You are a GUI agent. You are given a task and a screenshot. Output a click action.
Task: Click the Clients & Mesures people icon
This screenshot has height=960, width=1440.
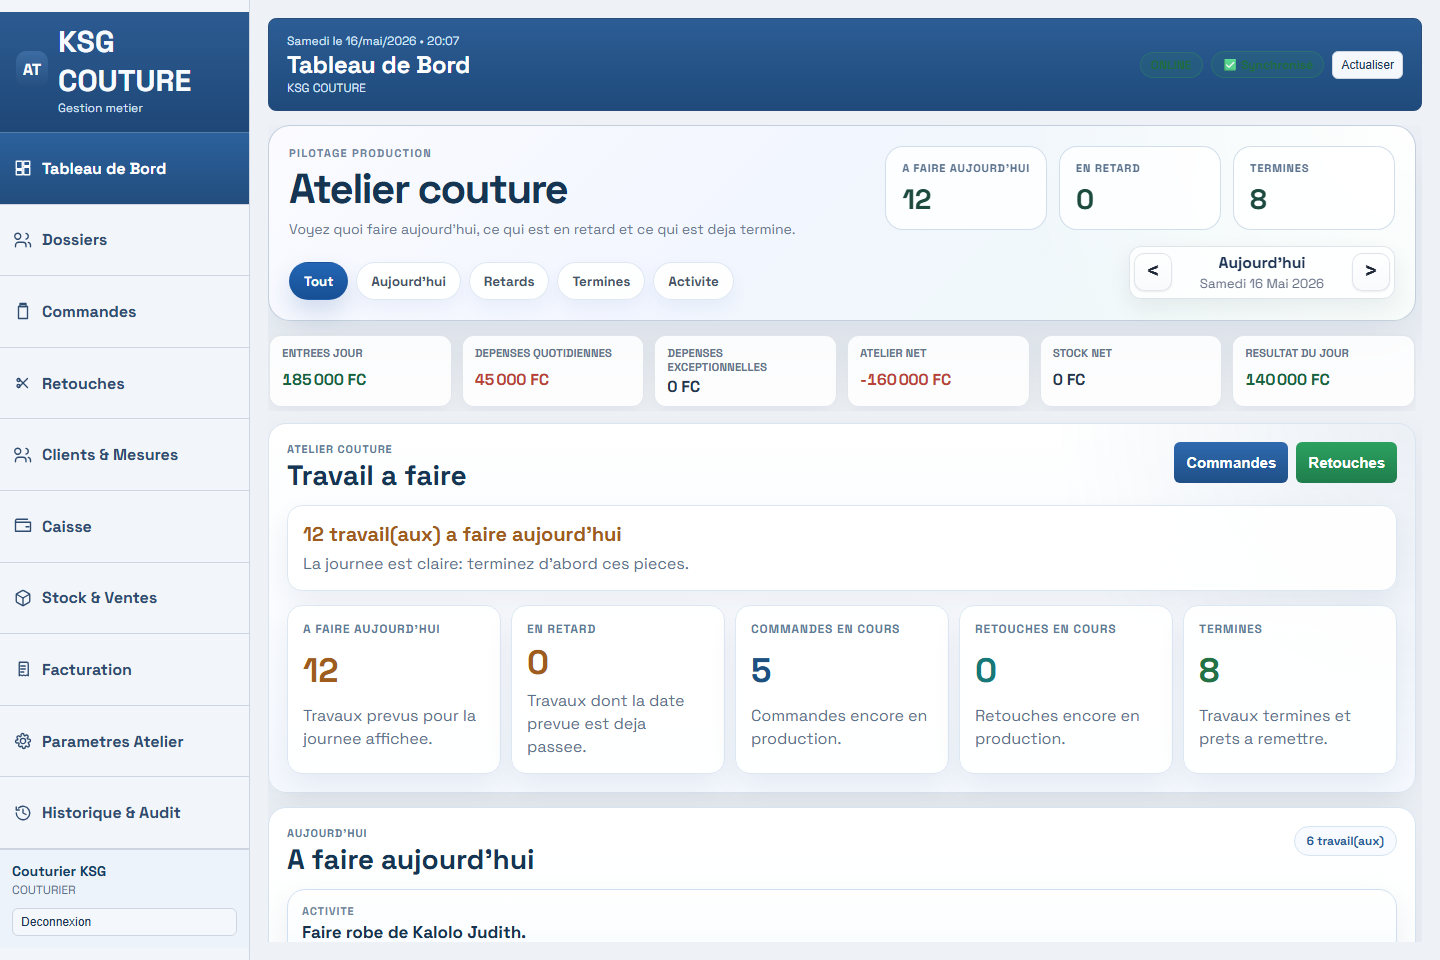[23, 455]
